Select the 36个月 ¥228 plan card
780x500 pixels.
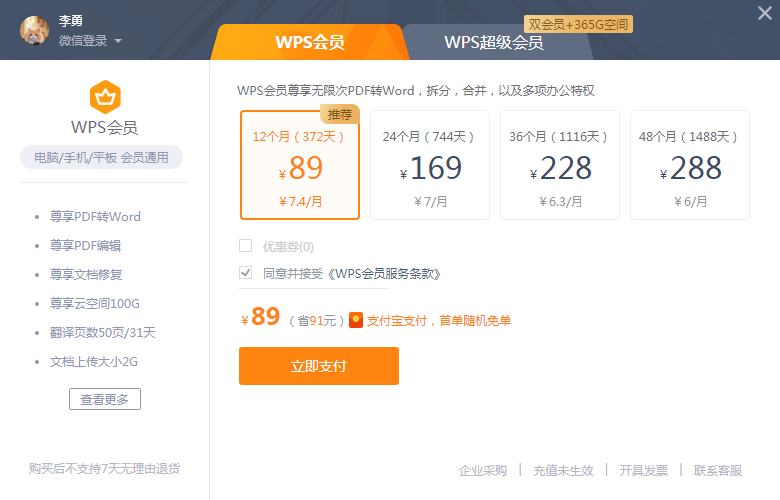pyautogui.click(x=560, y=165)
